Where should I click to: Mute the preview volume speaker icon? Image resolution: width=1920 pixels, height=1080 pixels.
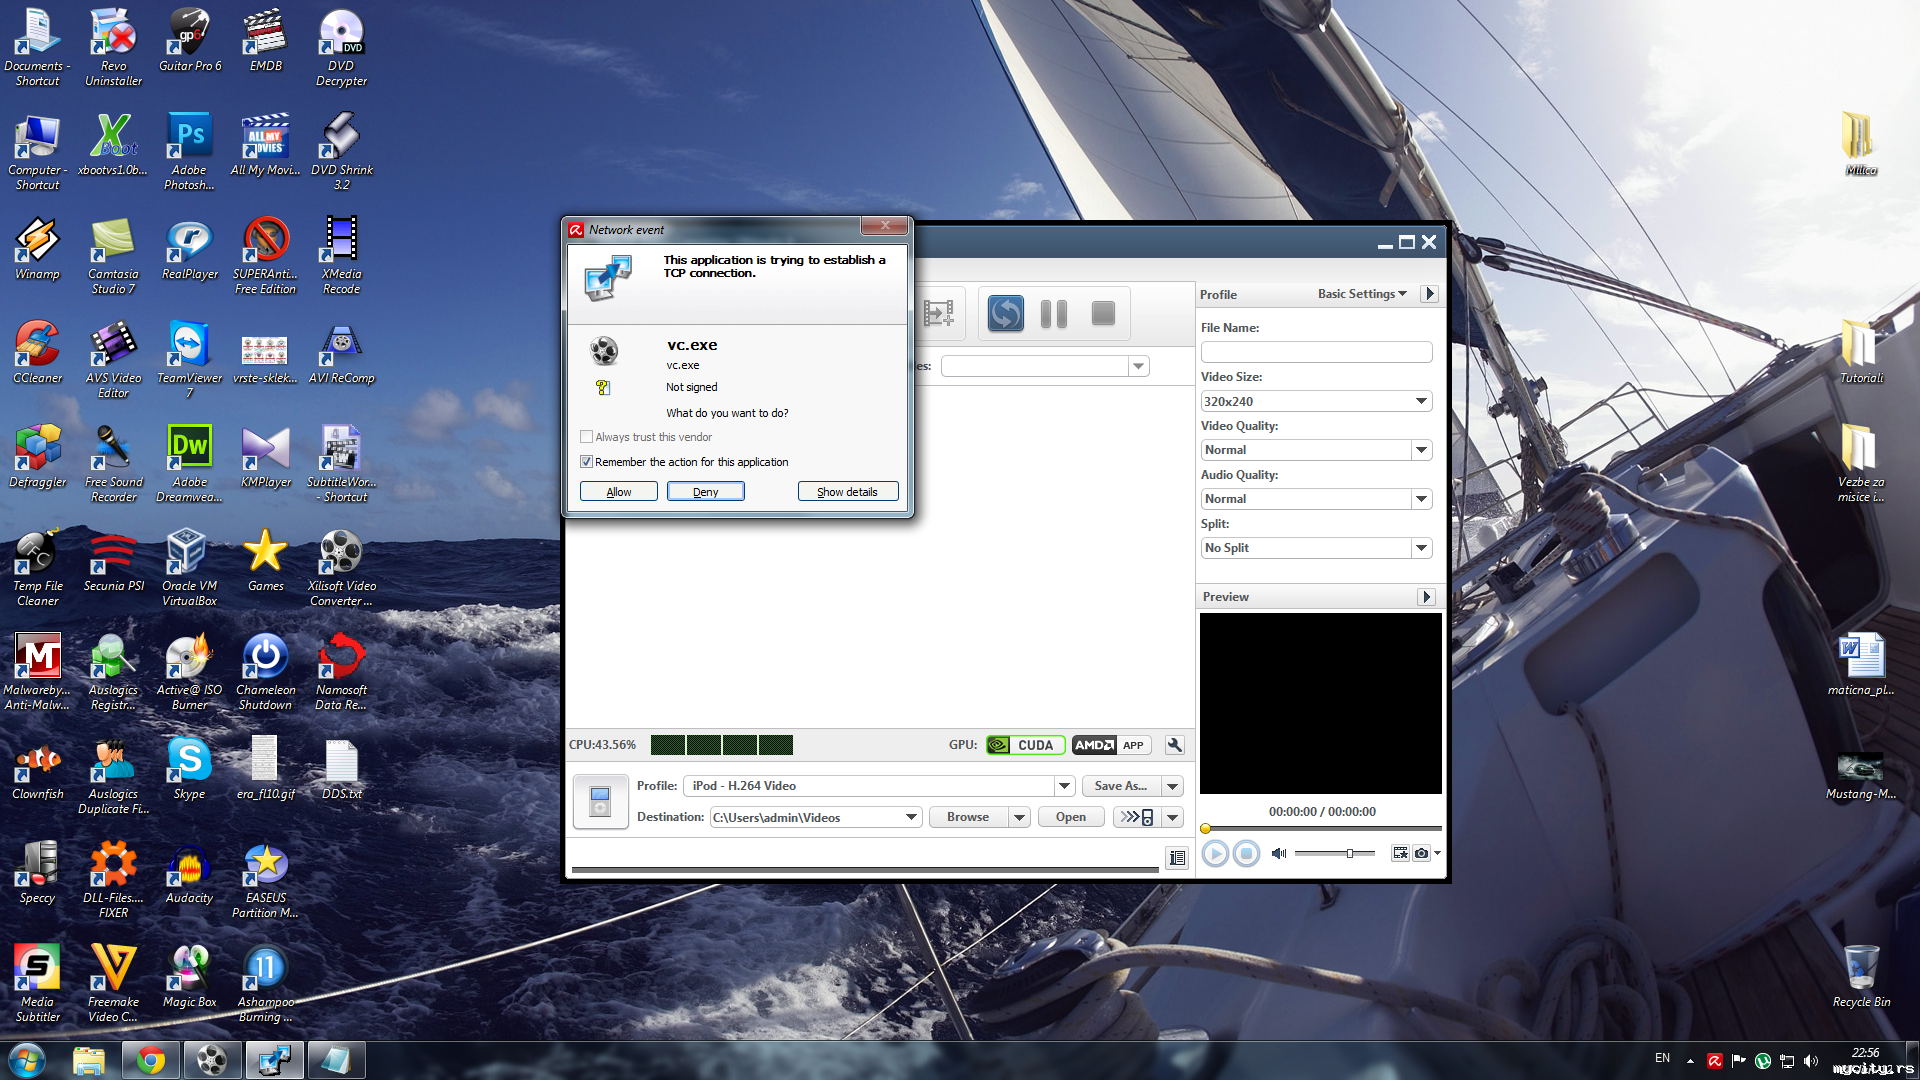[1278, 853]
